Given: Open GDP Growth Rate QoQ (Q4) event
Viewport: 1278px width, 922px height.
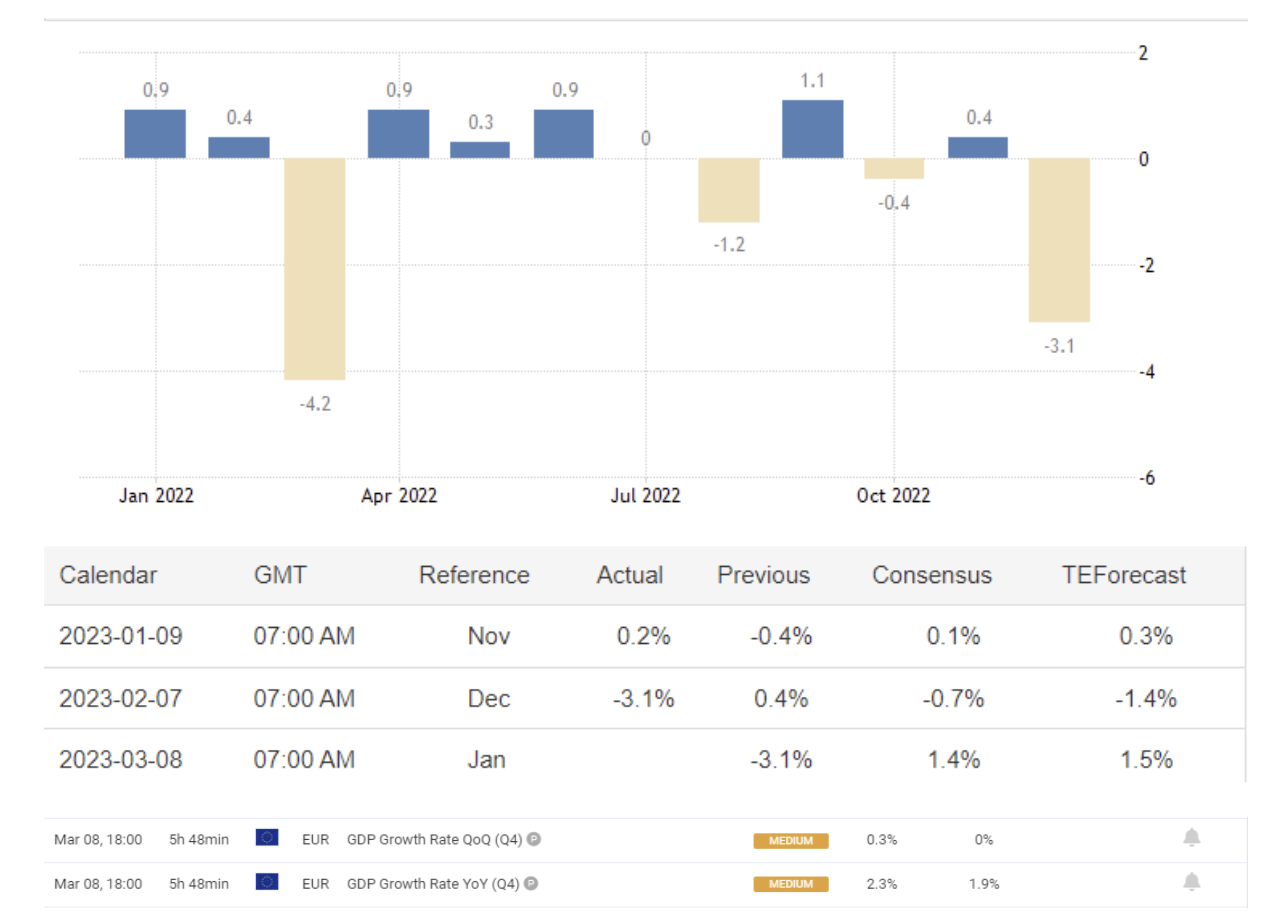Looking at the screenshot, I should coord(433,840).
